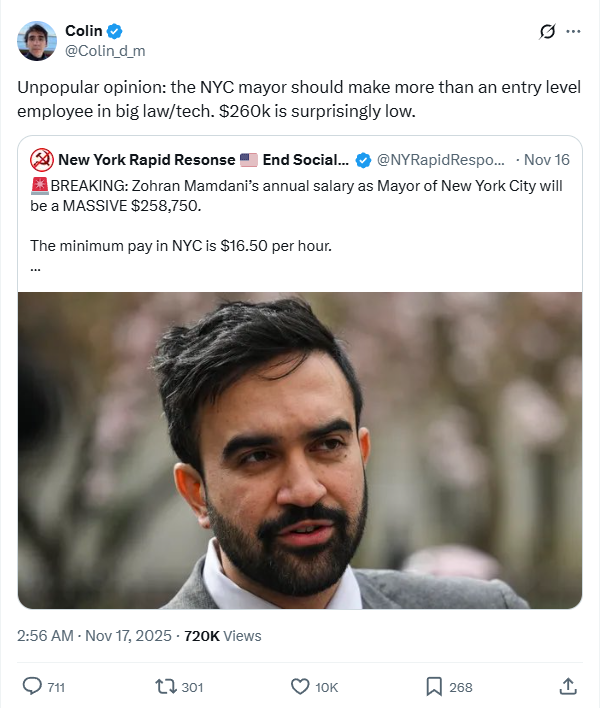
Task: Click the reply speech bubble icon
Action: [x=33, y=686]
